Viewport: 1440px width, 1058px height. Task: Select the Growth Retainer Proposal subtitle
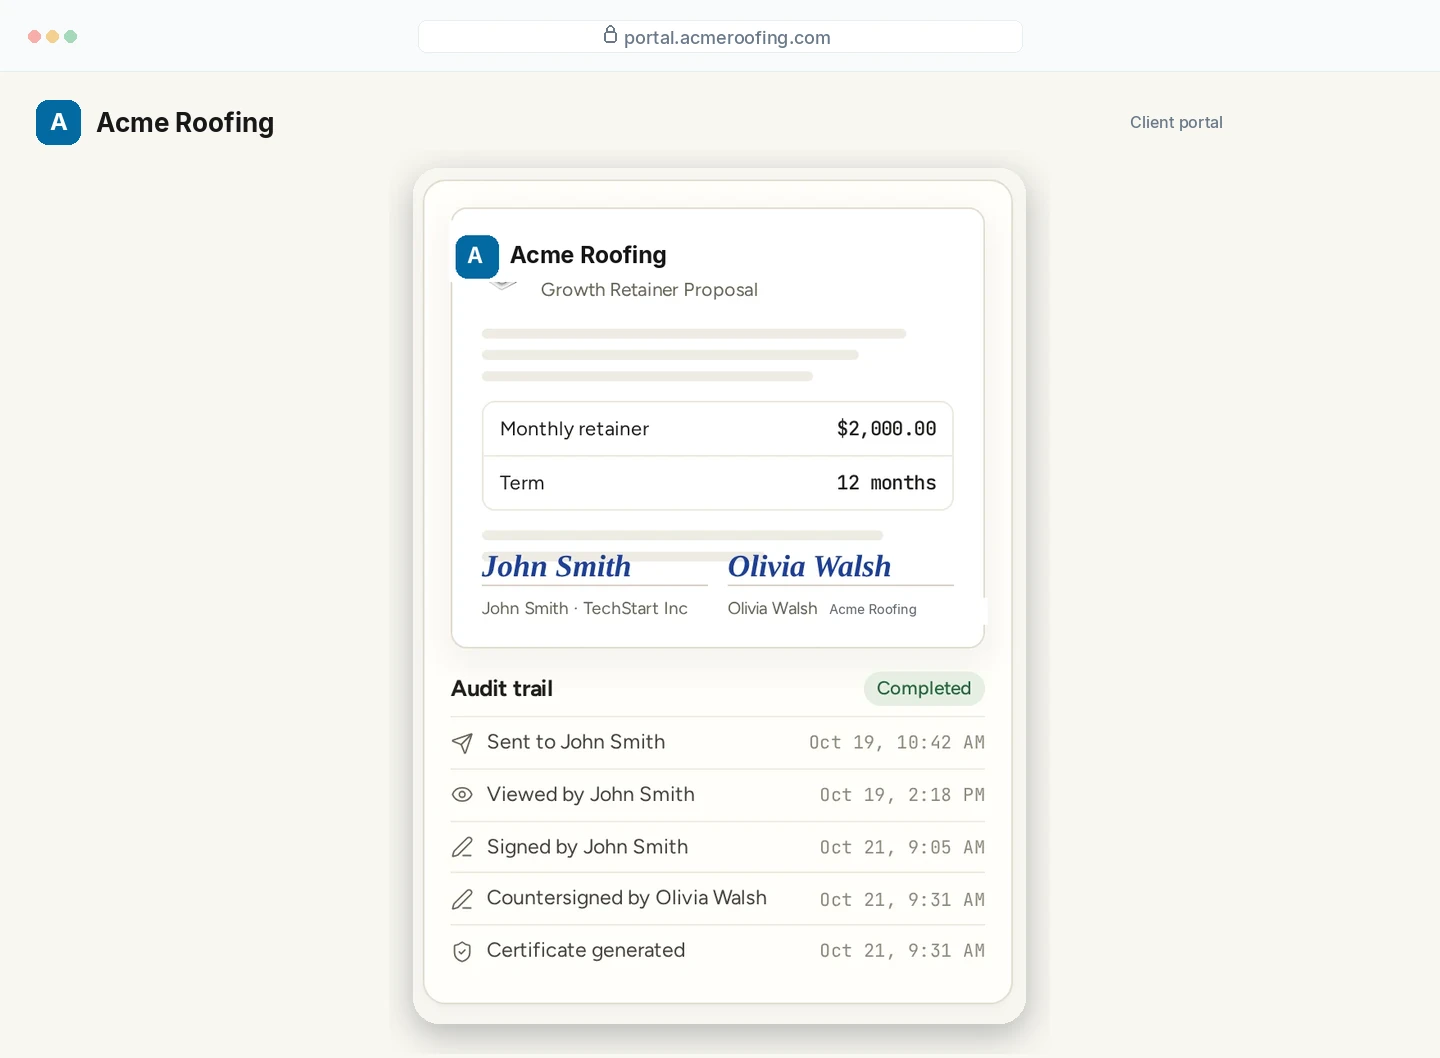(649, 290)
